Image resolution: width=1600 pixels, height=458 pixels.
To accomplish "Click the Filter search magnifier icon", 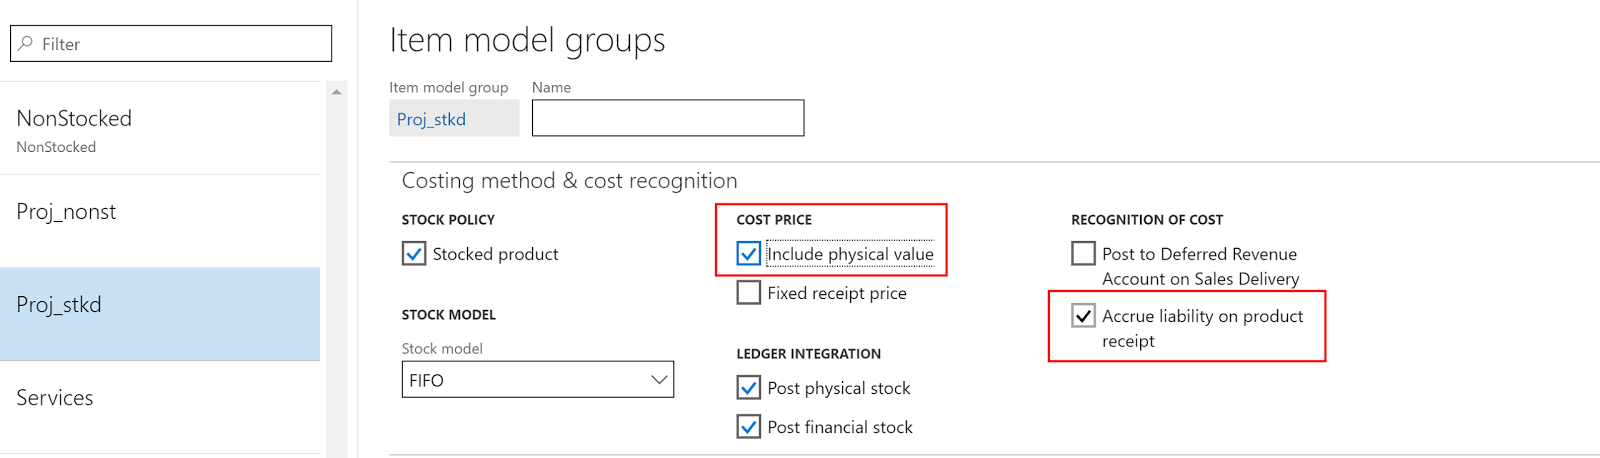I will (x=26, y=44).
